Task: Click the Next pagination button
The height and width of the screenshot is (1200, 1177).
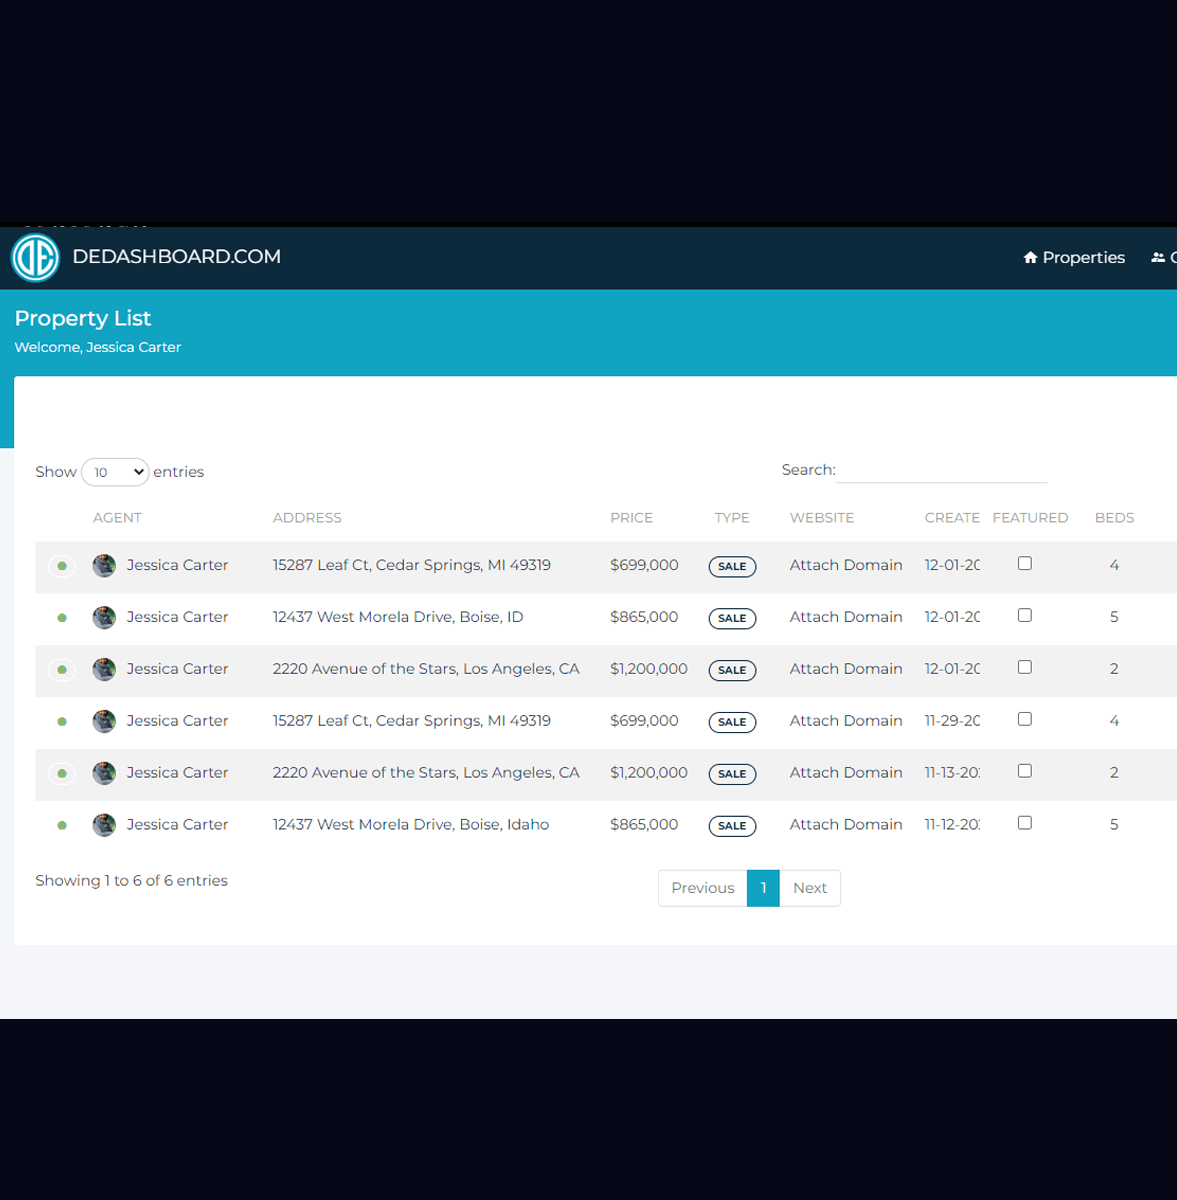Action: [x=809, y=888]
